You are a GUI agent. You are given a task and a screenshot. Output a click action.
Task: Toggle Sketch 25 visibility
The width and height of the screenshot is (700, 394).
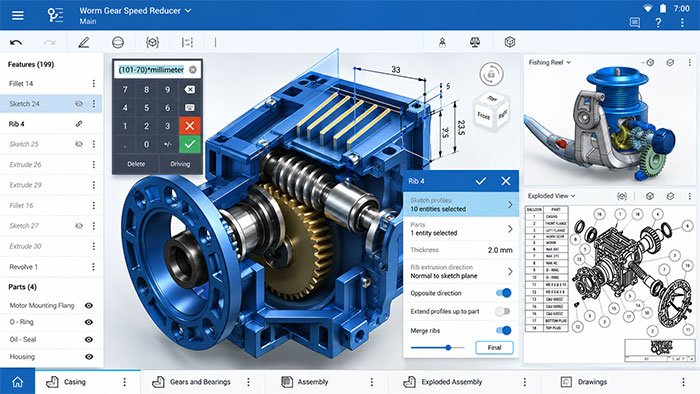coord(79,144)
